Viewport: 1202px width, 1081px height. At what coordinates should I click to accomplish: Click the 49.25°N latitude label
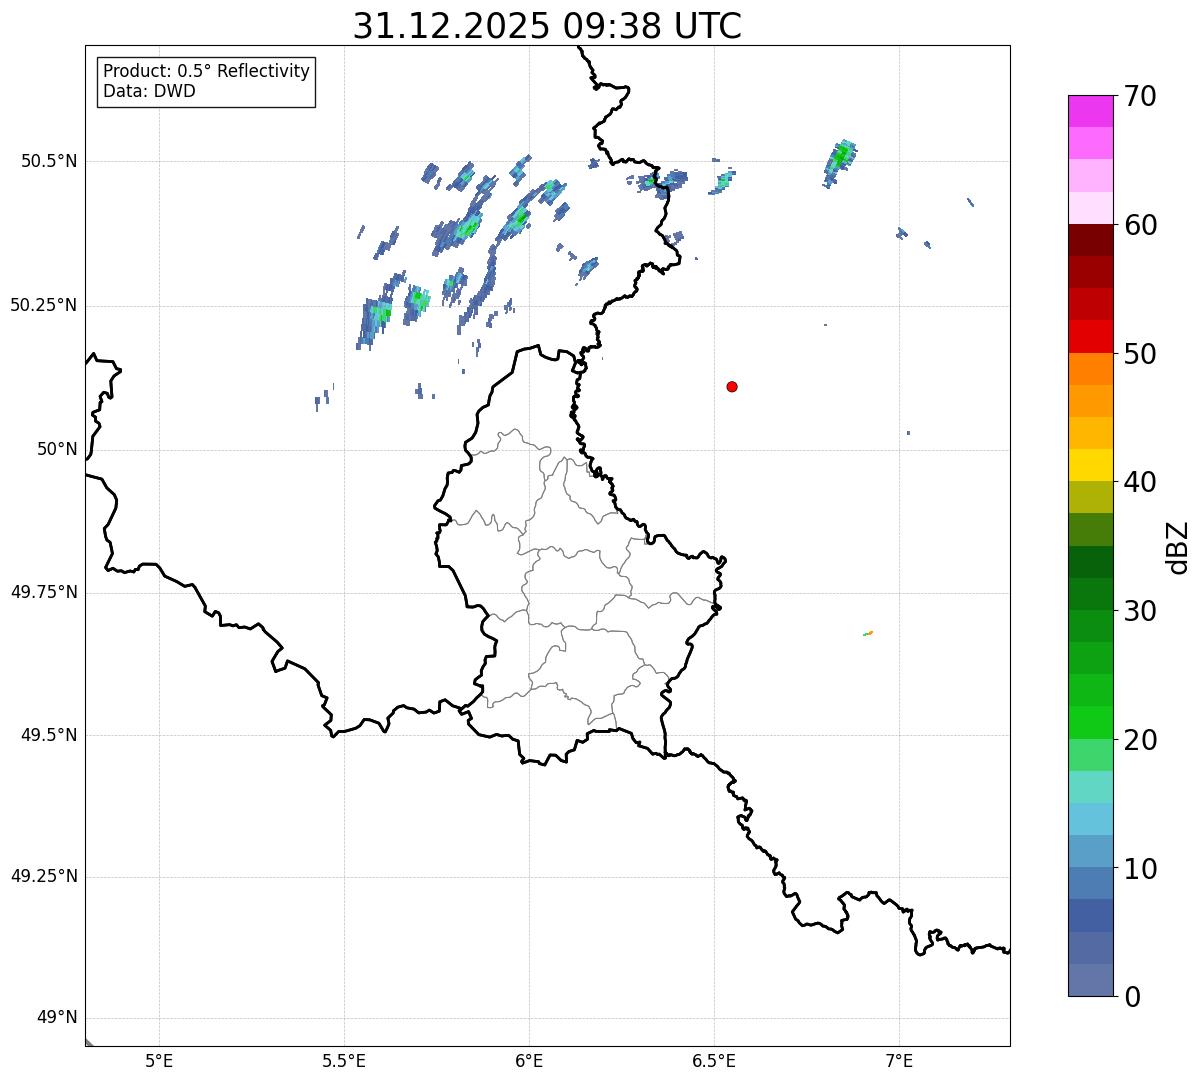[x=43, y=876]
